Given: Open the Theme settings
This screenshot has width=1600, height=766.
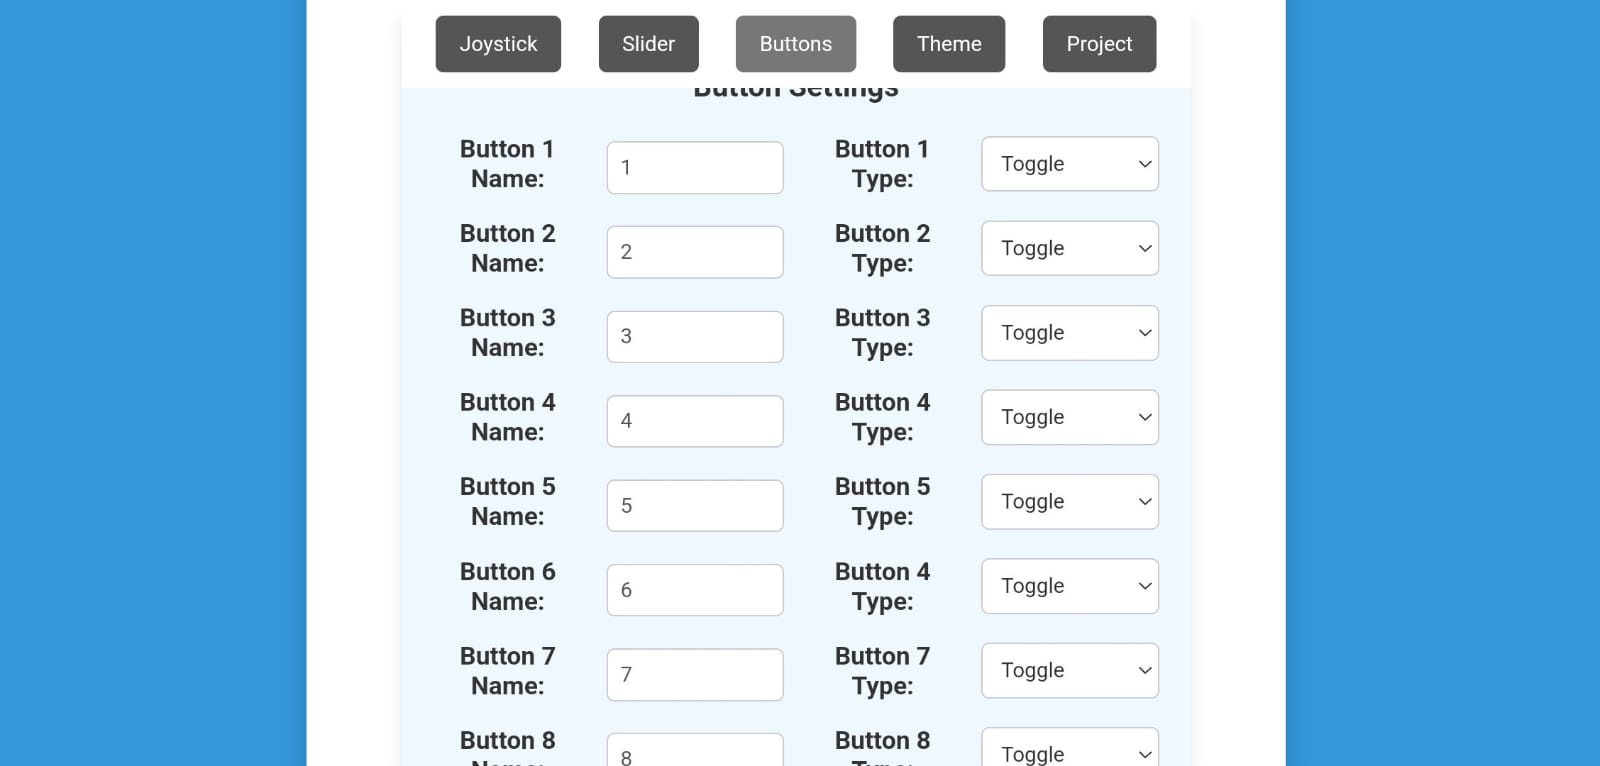Looking at the screenshot, I should 948,43.
